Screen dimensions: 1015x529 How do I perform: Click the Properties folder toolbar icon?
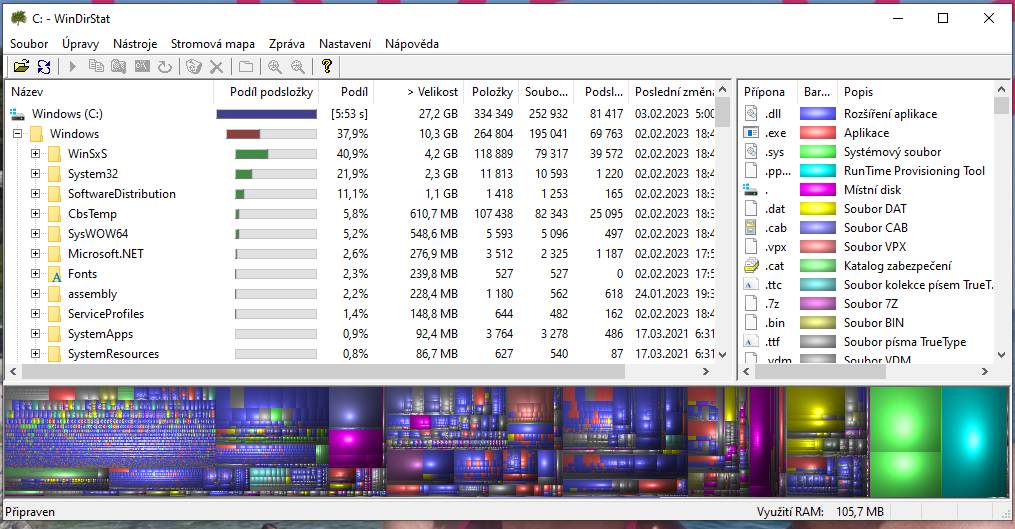245,66
